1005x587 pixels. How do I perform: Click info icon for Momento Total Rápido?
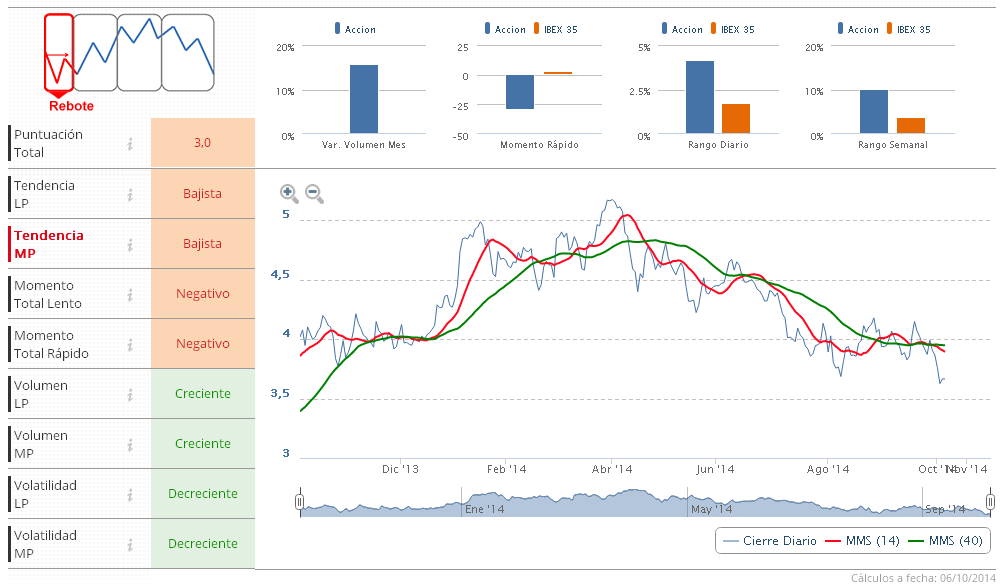pyautogui.click(x=130, y=344)
